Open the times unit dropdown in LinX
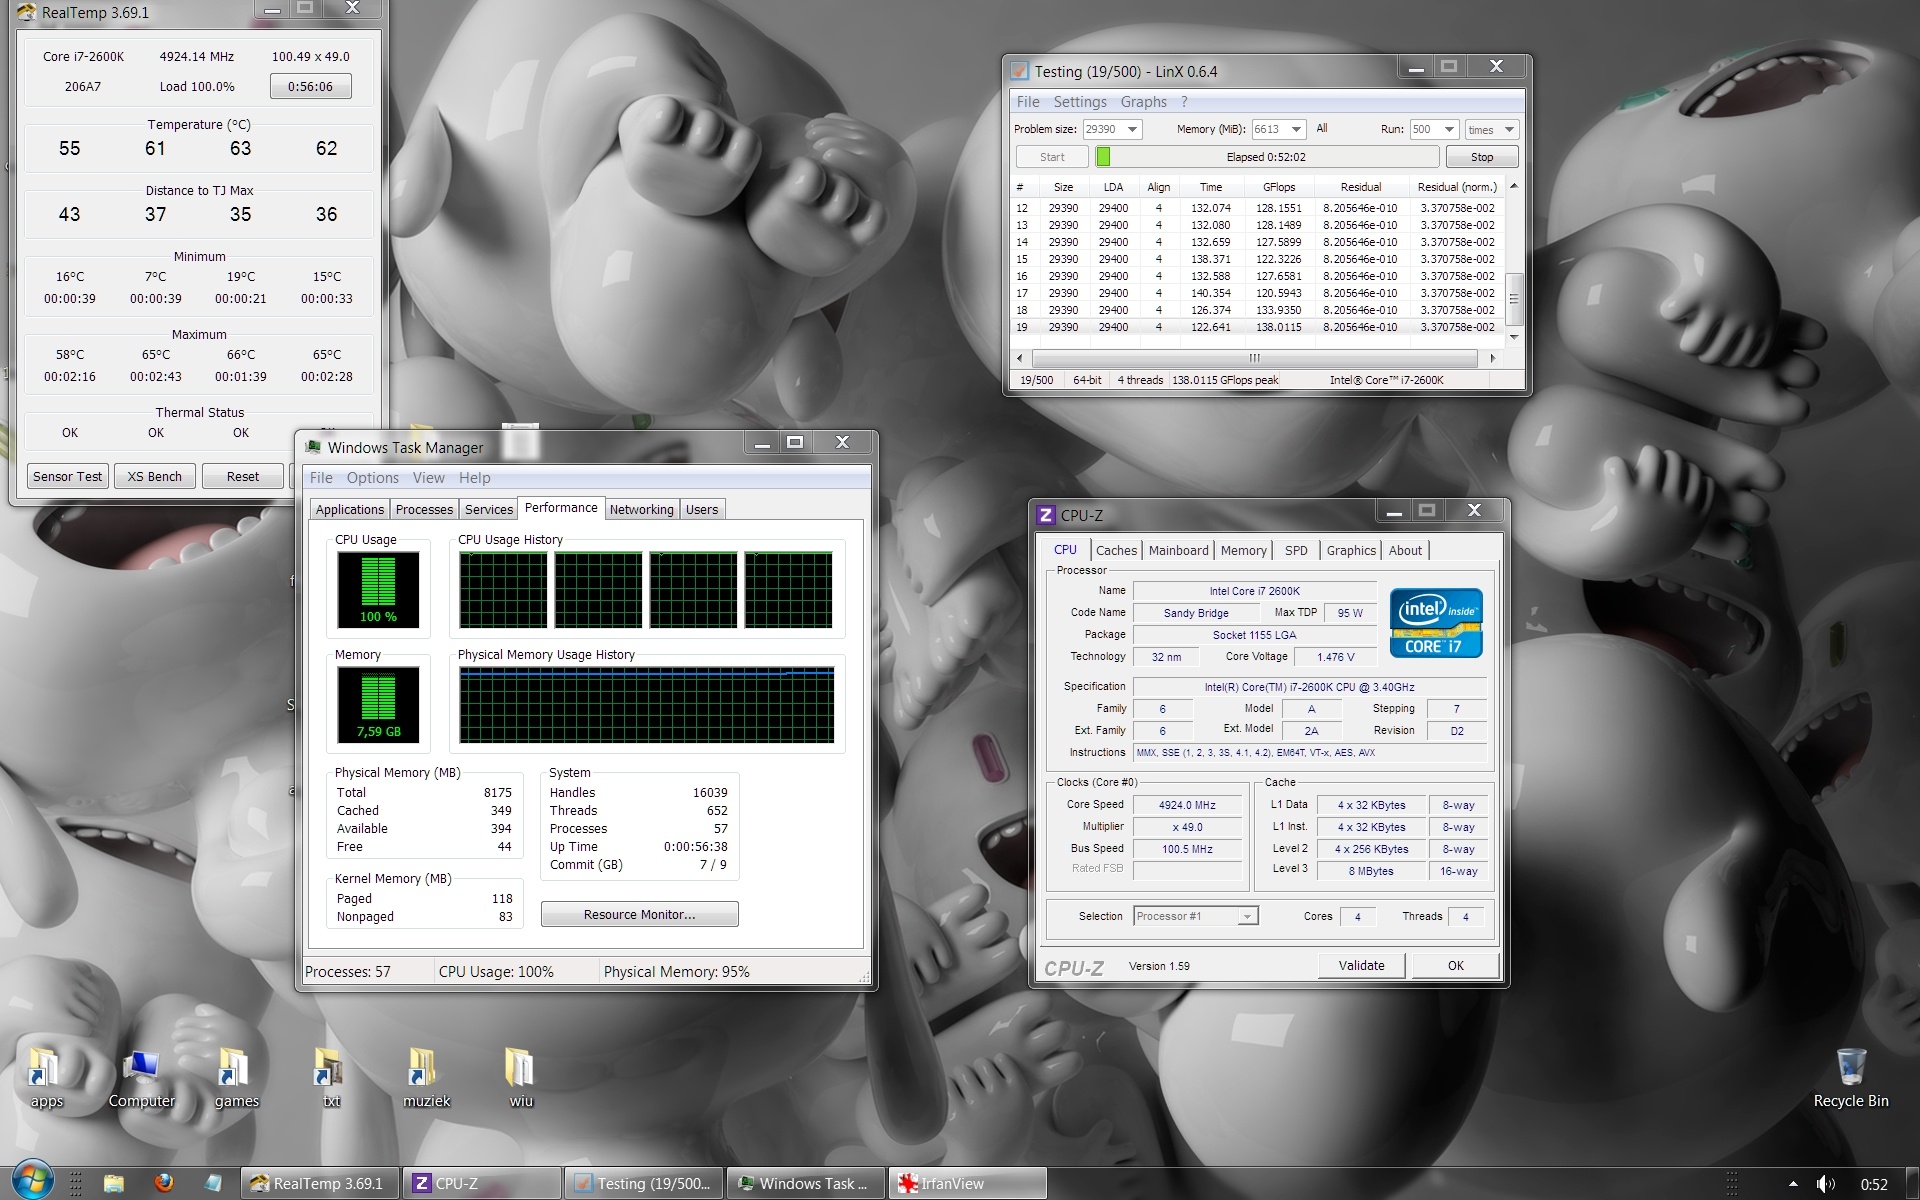The width and height of the screenshot is (1920, 1200). (x=1509, y=130)
